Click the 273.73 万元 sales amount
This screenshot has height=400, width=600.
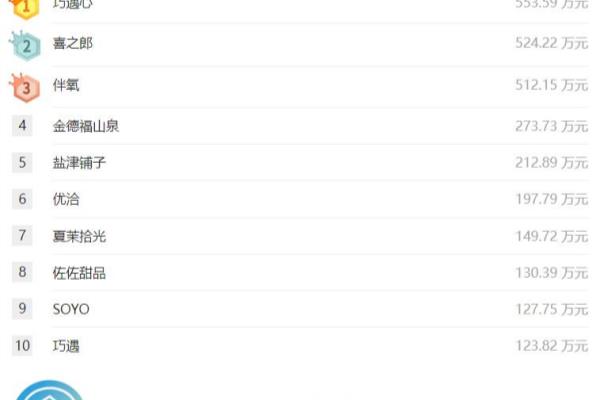pyautogui.click(x=551, y=126)
